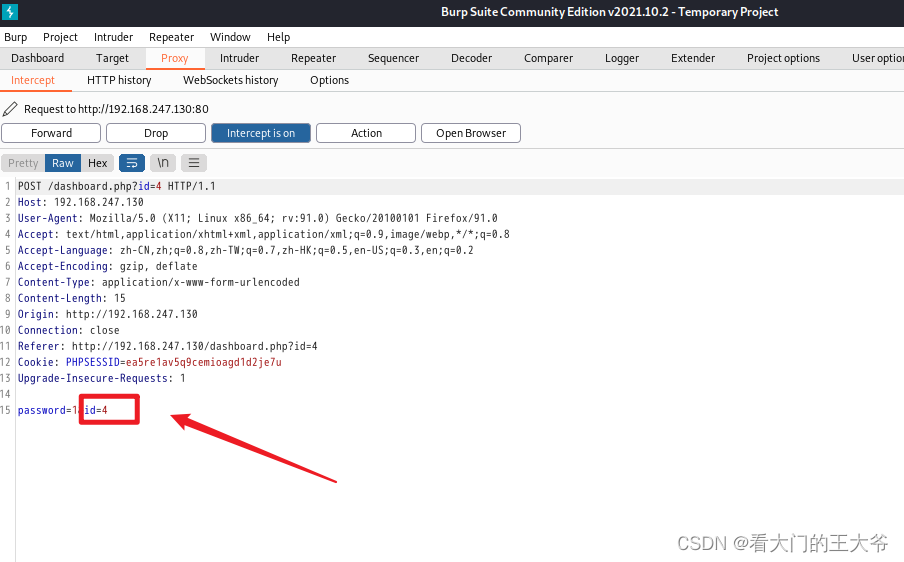
Task: Switch to the Intruder tool tab
Action: click(239, 58)
